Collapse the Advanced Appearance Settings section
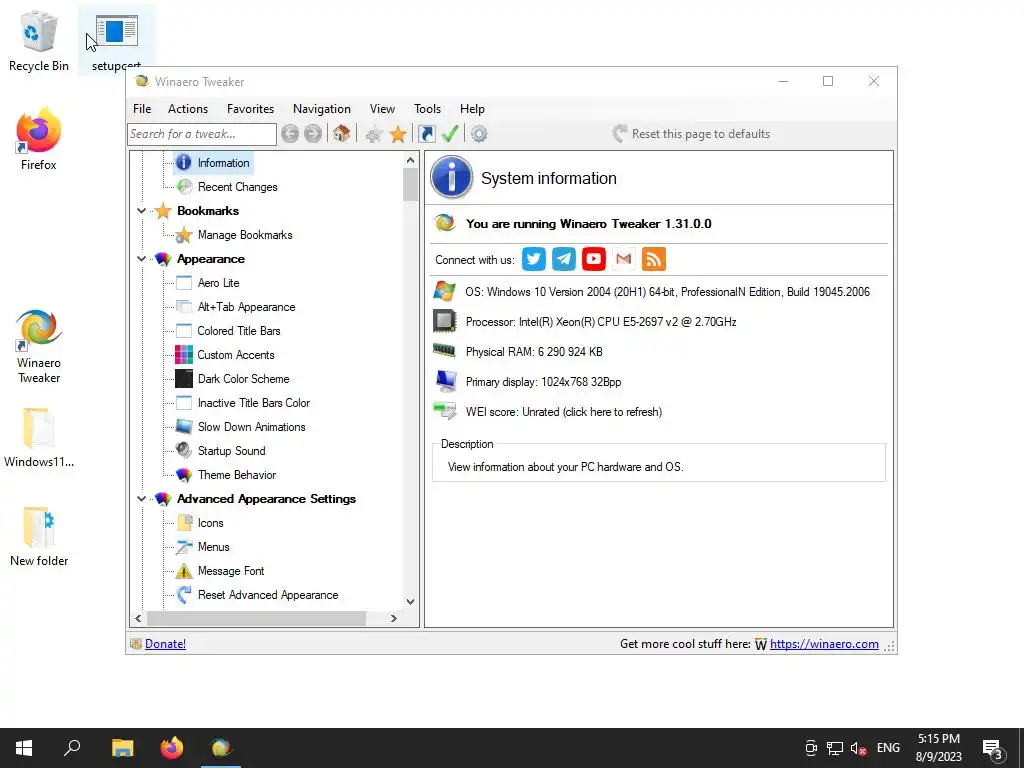 pos(142,499)
